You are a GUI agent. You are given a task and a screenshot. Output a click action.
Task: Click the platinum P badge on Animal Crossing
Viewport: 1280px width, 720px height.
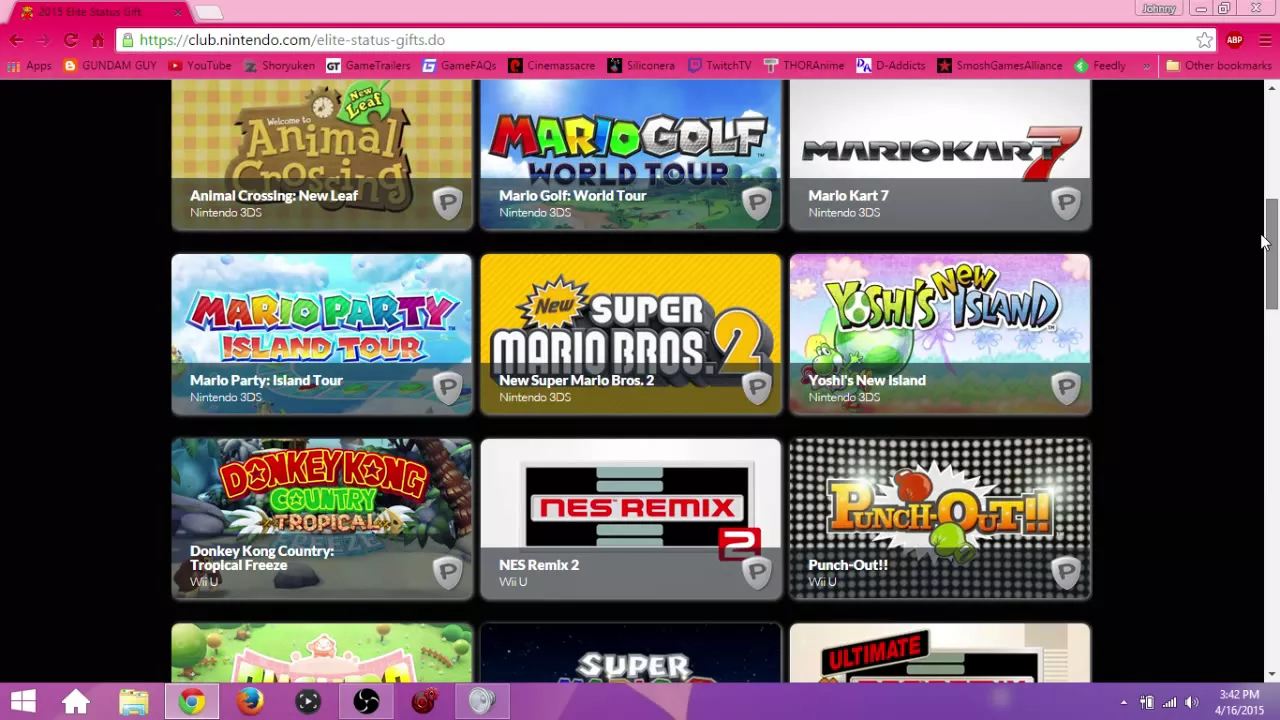tap(447, 203)
